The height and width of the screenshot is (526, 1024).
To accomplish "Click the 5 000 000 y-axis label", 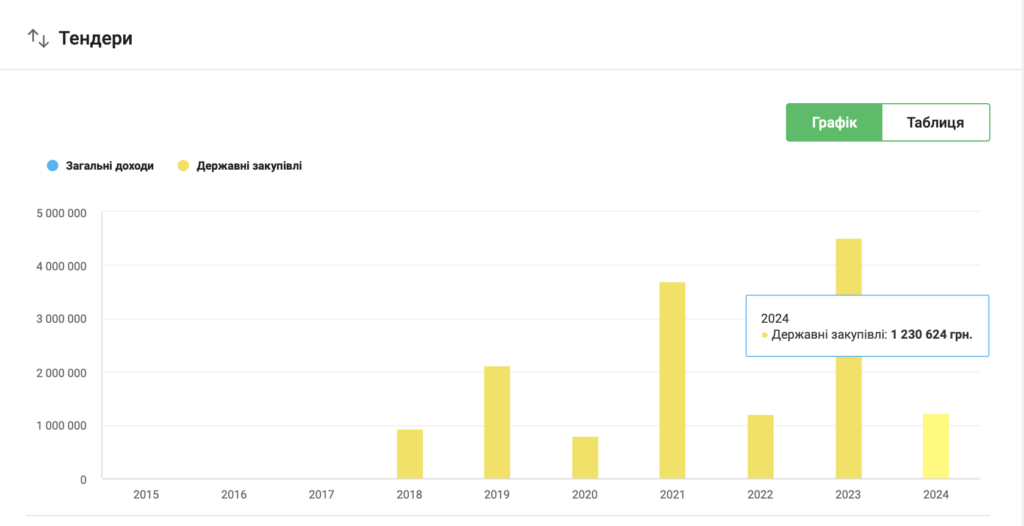I will pyautogui.click(x=61, y=213).
